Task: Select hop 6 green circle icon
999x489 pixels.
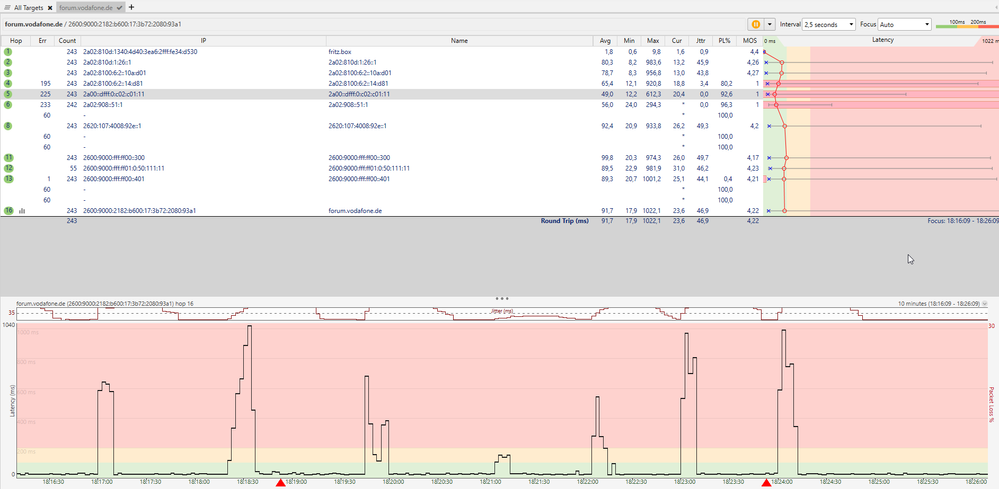Action: 8,104
